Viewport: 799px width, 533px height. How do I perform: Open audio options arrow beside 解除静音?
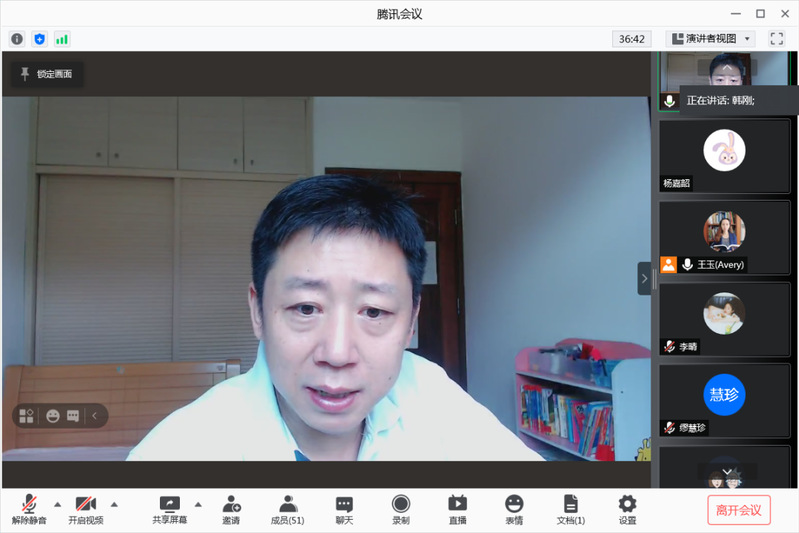pos(57,504)
